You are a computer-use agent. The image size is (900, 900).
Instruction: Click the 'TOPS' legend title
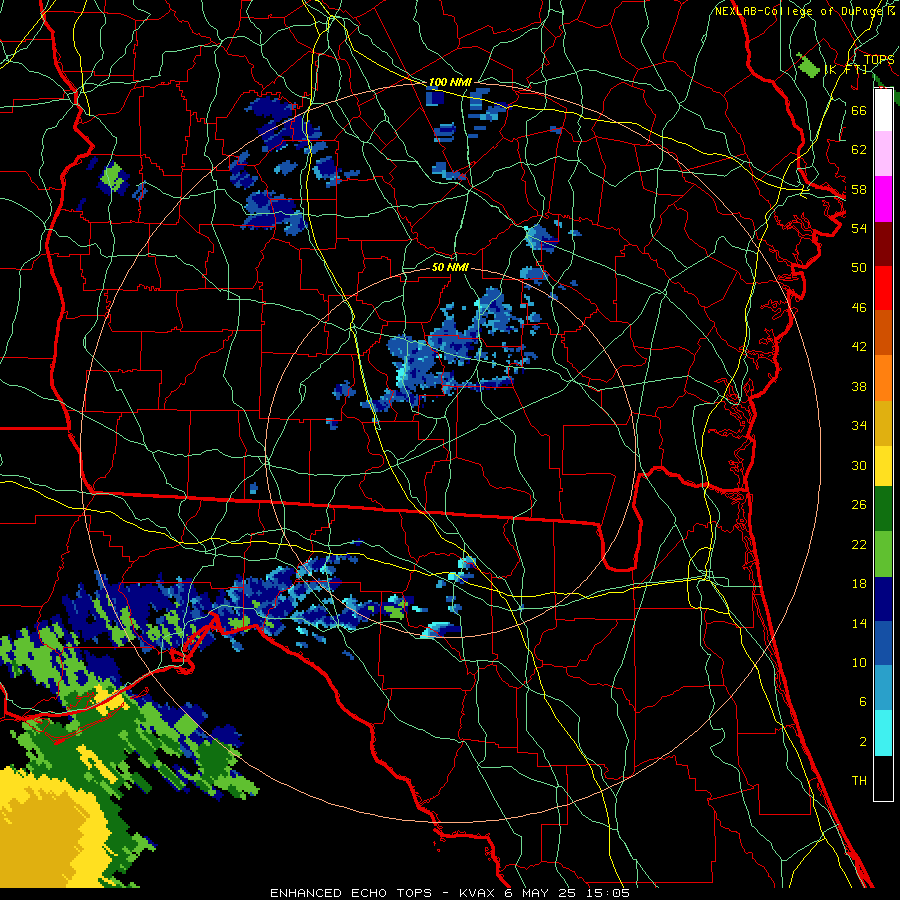[879, 60]
